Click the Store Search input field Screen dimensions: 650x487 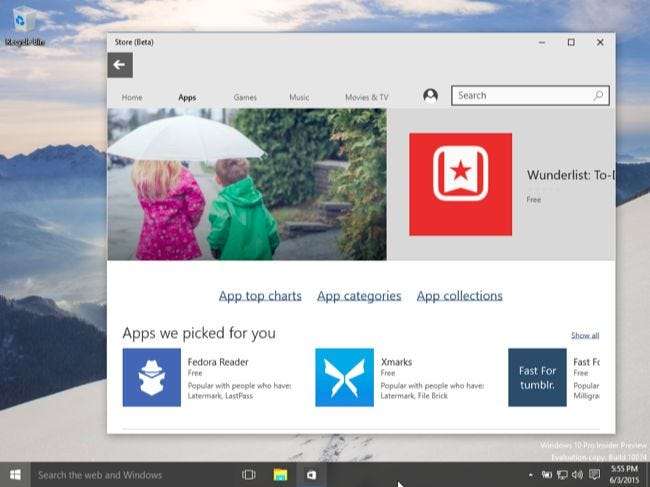(x=520, y=96)
